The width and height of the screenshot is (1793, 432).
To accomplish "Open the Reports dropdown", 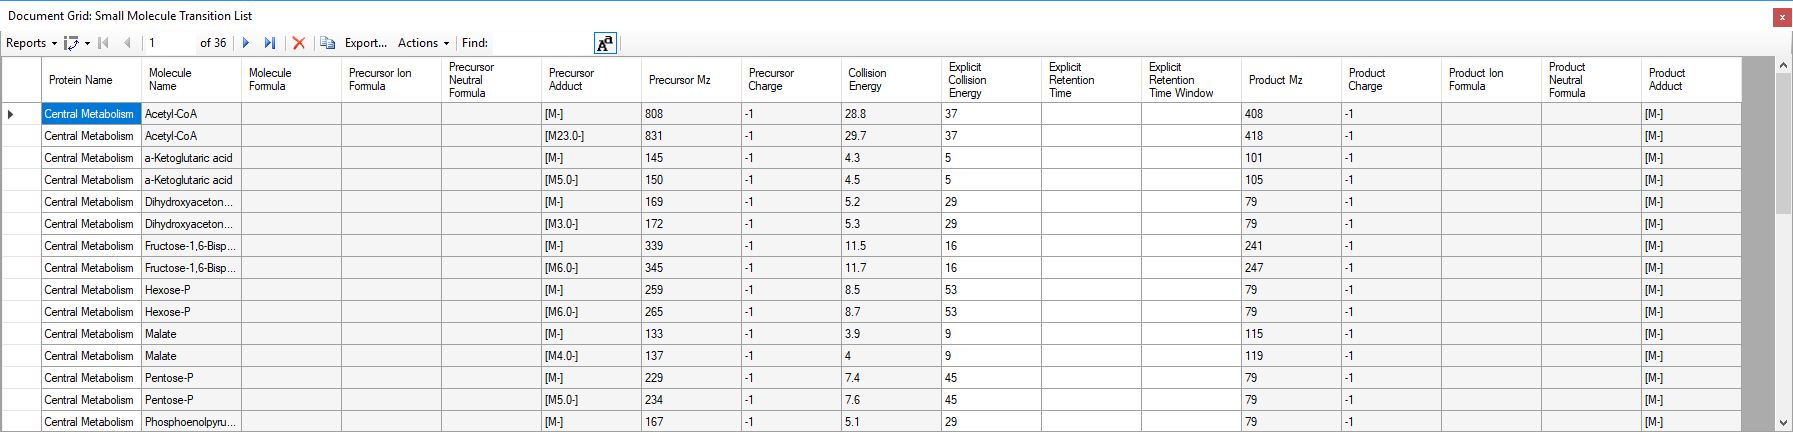I will point(31,43).
